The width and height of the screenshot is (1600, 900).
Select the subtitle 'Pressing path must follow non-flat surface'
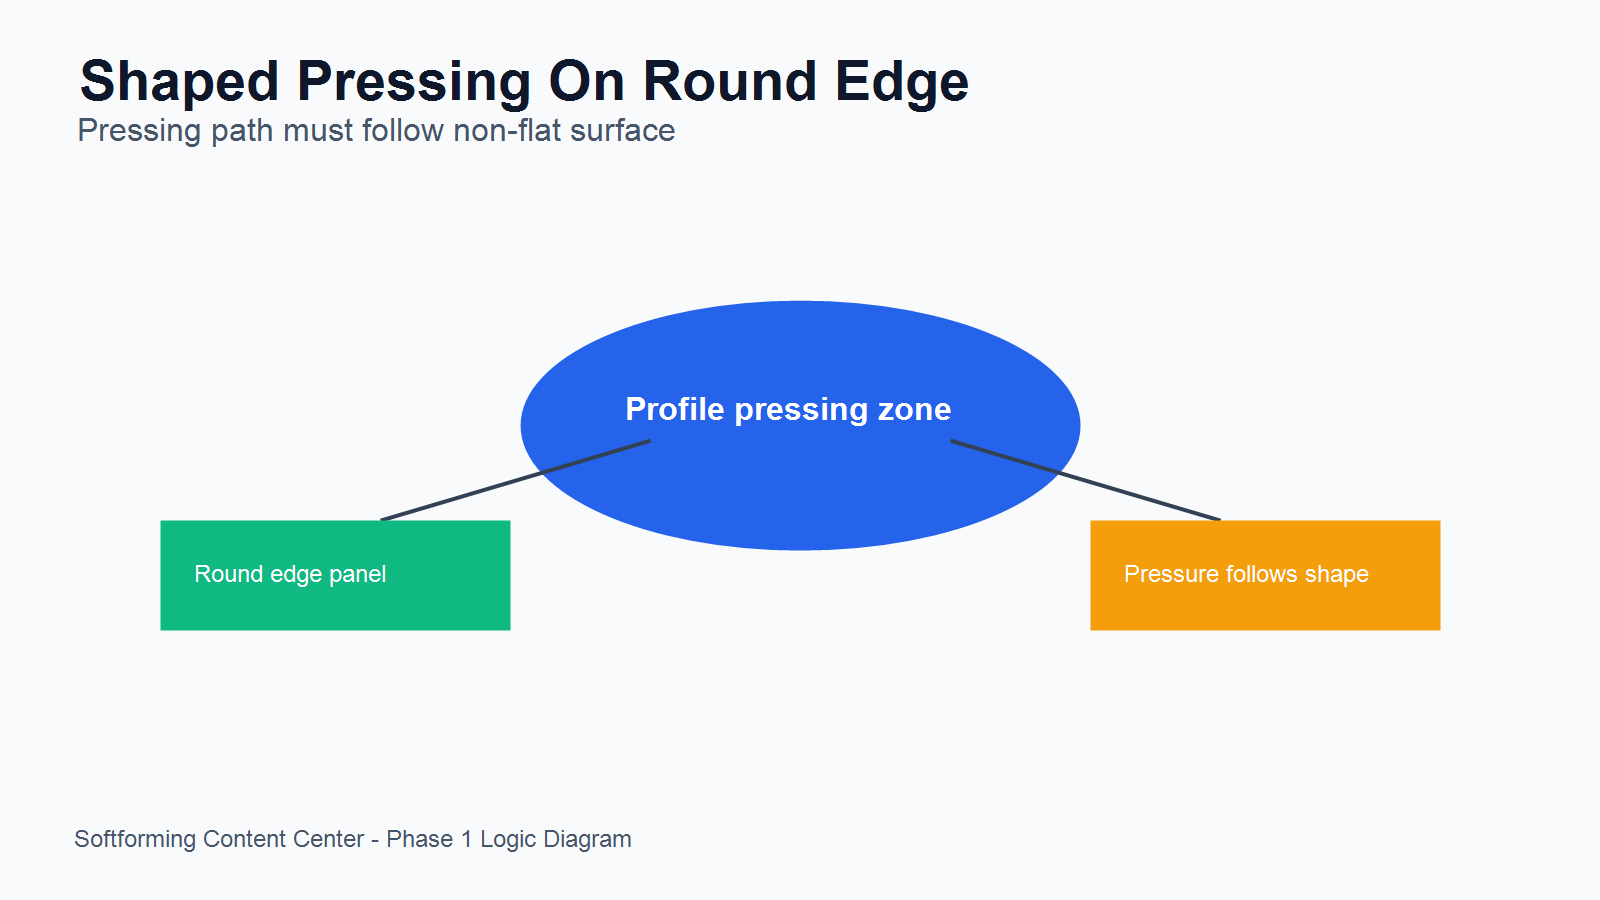376,131
